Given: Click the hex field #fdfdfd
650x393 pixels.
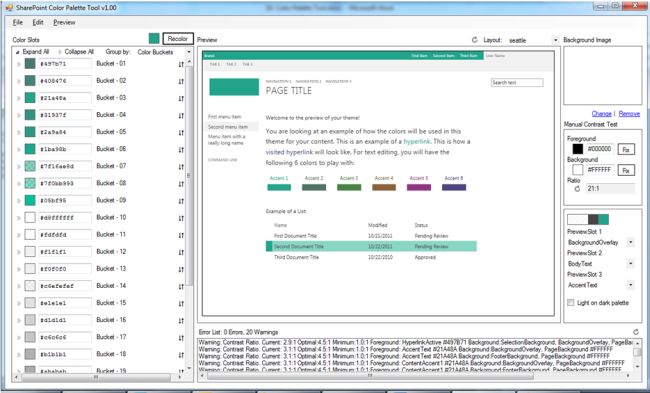Looking at the screenshot, I should 65,235.
